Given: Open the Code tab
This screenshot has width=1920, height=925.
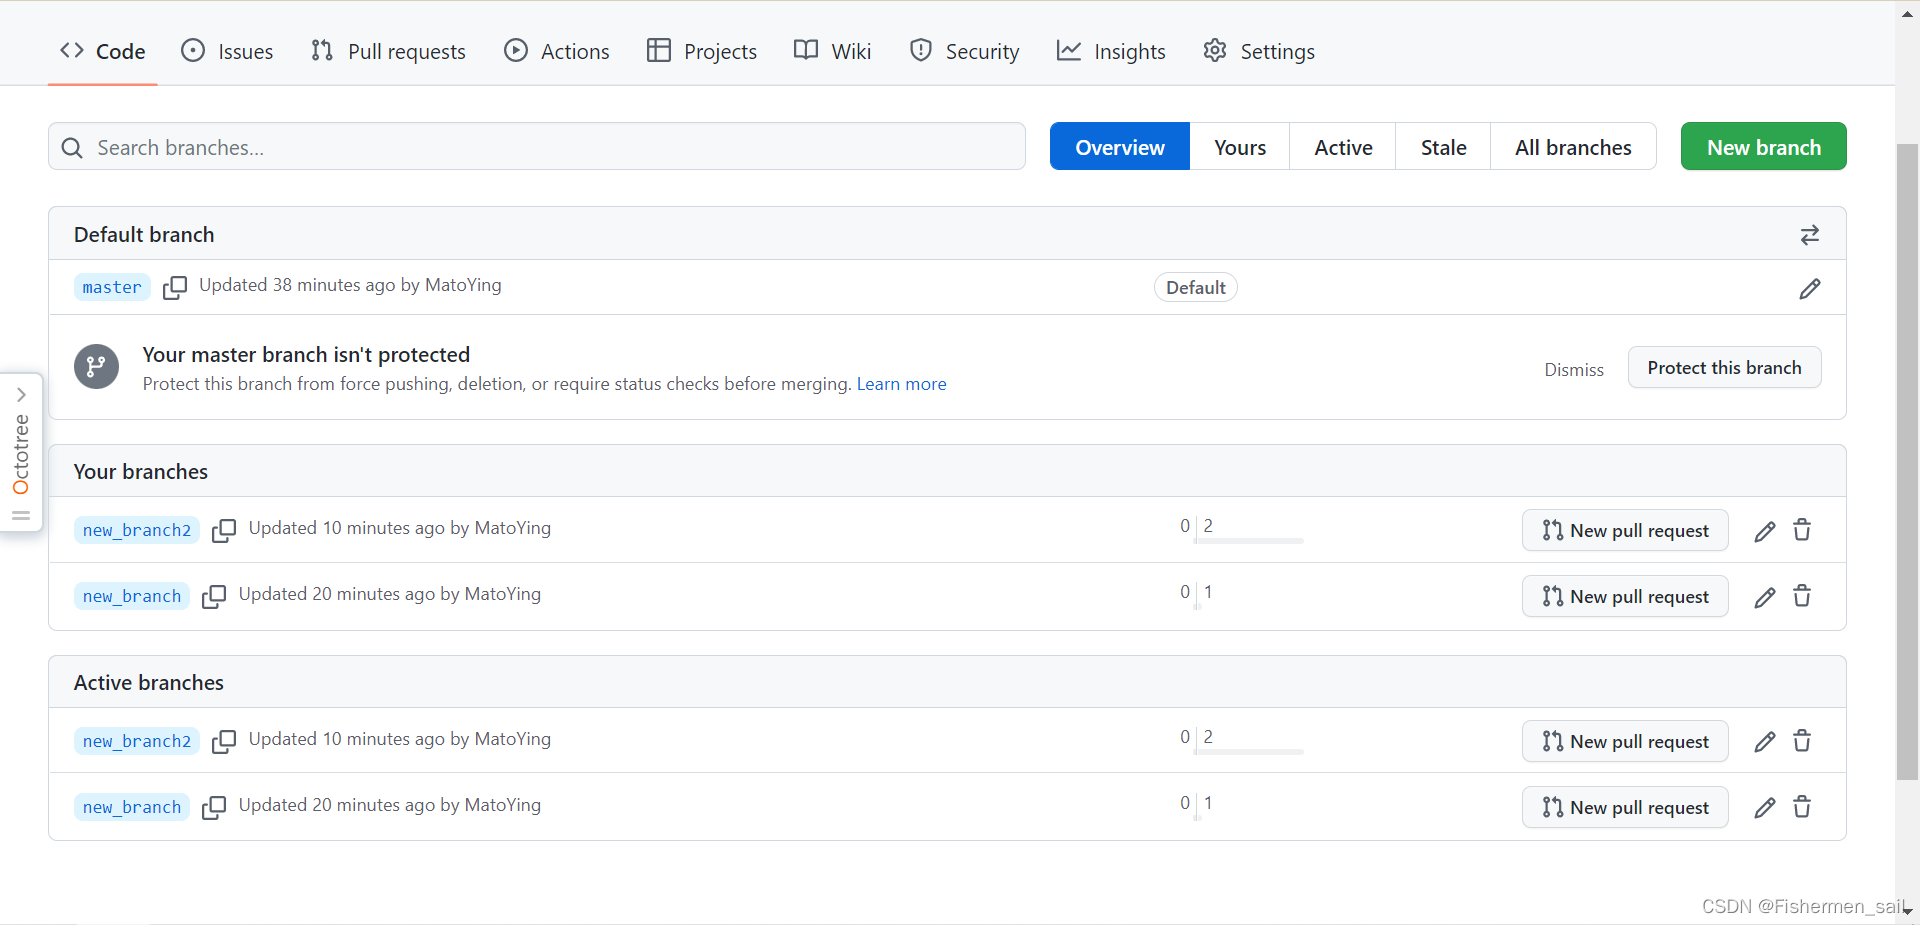Looking at the screenshot, I should [103, 51].
